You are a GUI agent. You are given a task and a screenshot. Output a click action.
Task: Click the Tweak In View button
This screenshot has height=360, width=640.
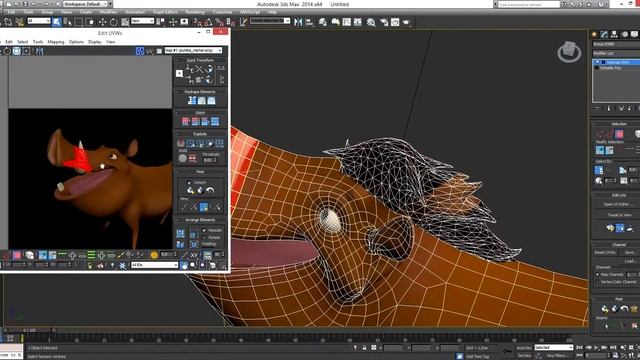[618, 215]
